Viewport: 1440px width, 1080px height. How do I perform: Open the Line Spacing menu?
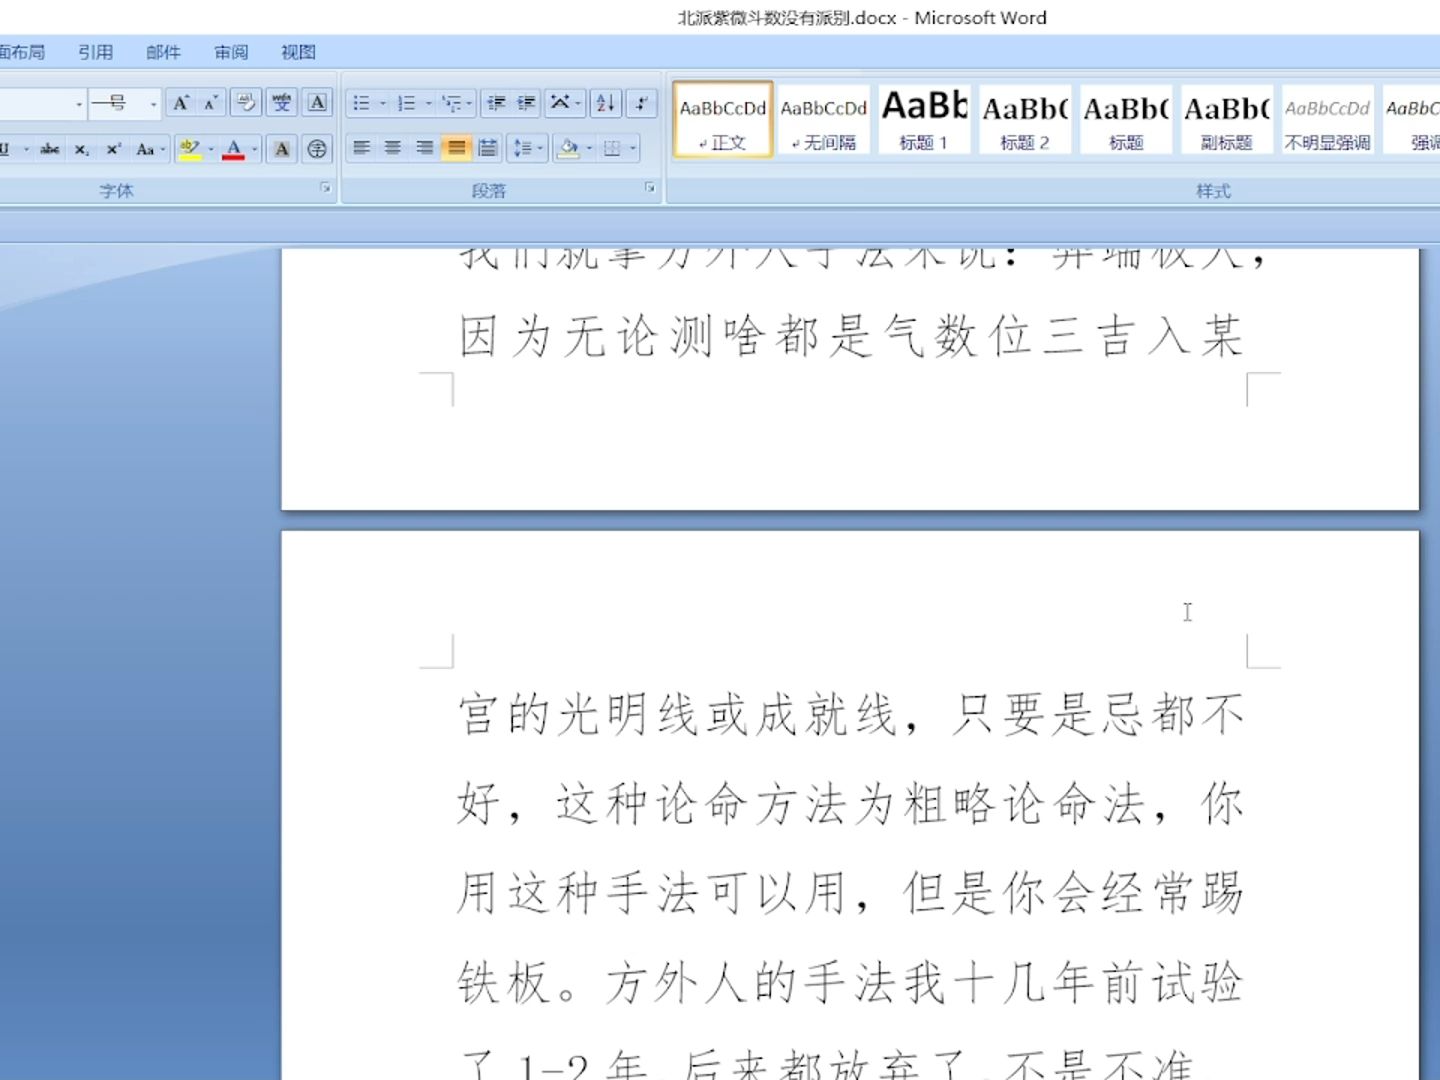(x=527, y=149)
